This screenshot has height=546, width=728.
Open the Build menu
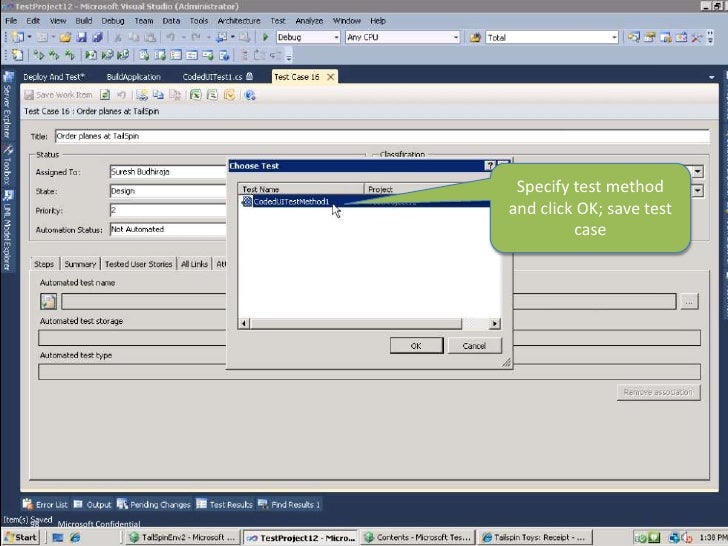point(84,21)
